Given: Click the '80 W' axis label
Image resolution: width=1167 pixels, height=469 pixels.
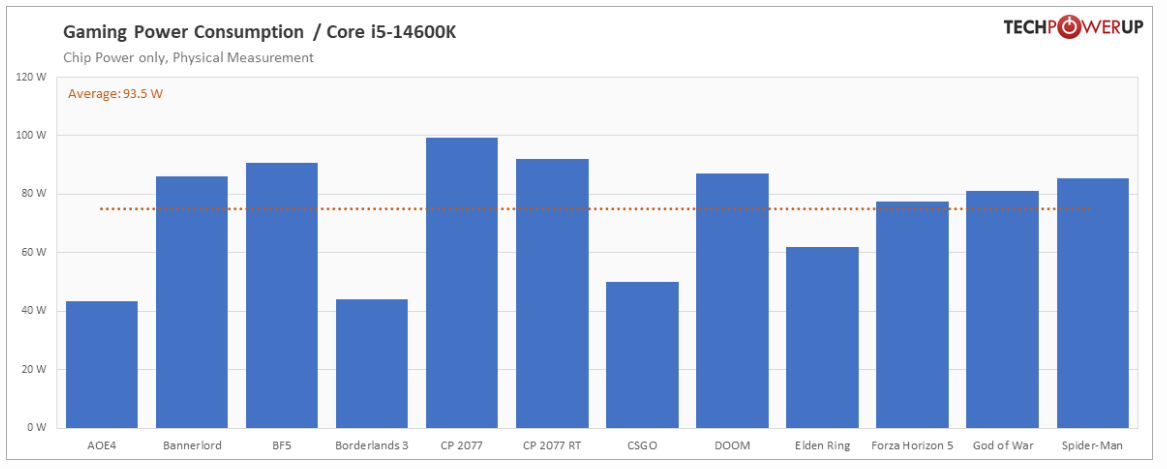Looking at the screenshot, I should pyautogui.click(x=34, y=194).
